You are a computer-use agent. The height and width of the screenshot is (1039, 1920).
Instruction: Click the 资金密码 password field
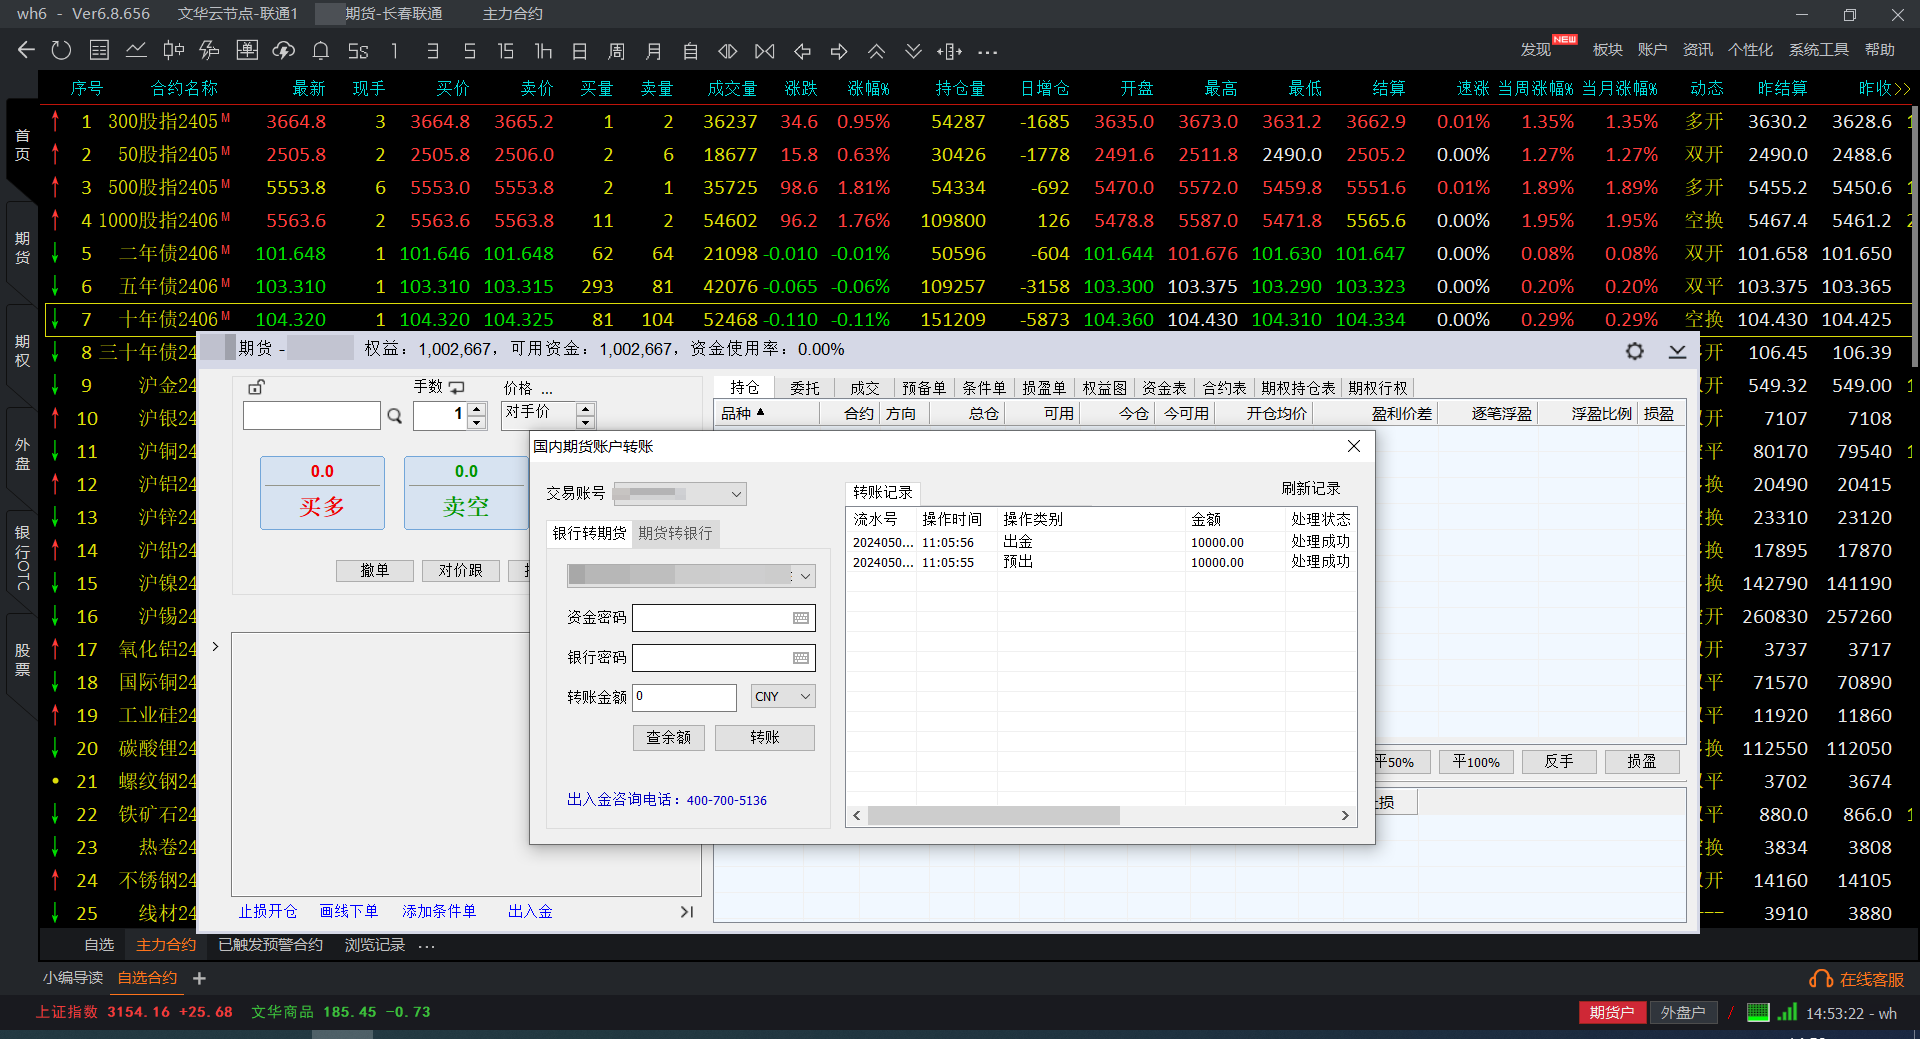pyautogui.click(x=724, y=618)
